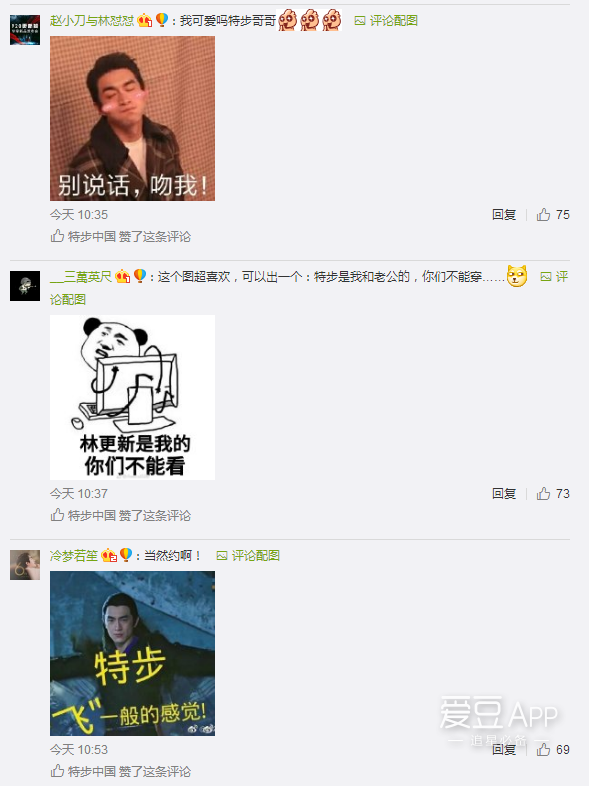The image size is (589, 786).
Task: Reply to the comment posted 今天 10:37
Action: point(504,494)
